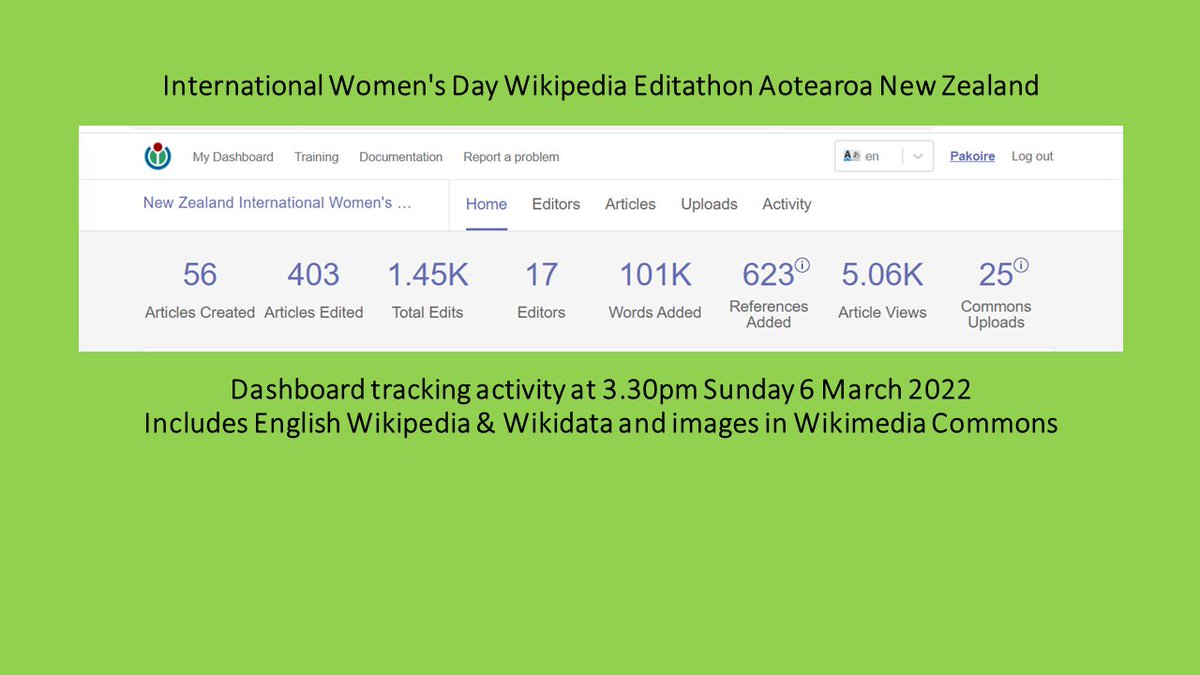Click the info icon beside 25 Commons Uploads
1200x675 pixels.
point(1020,266)
